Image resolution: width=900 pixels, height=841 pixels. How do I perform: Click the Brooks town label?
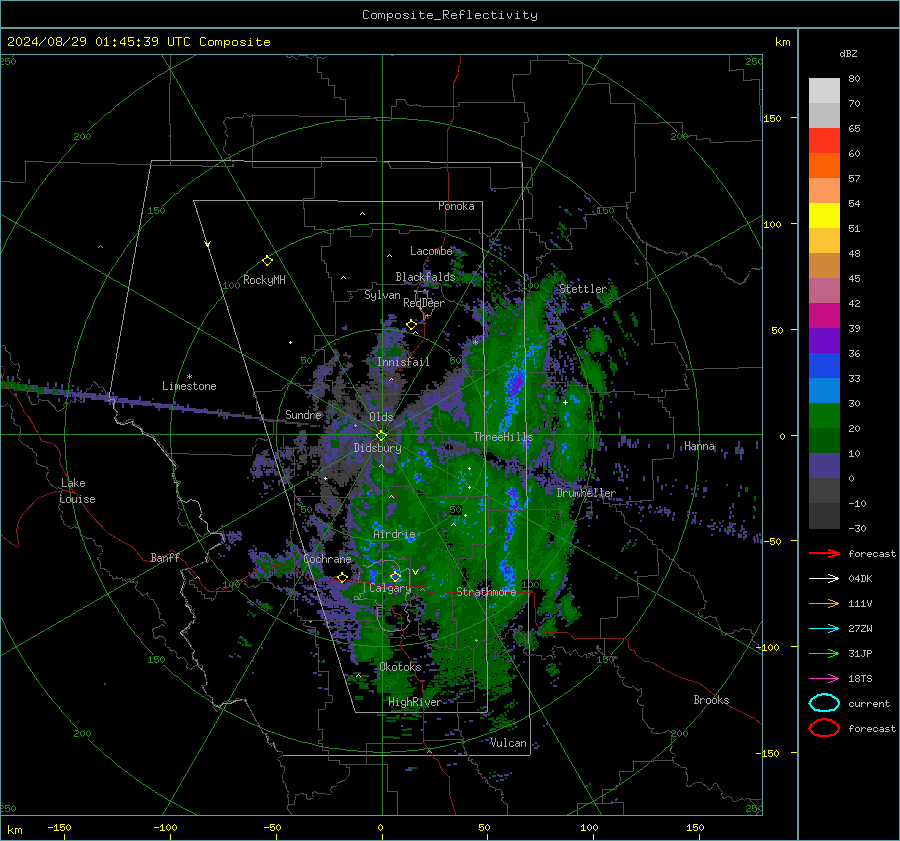[x=711, y=700]
